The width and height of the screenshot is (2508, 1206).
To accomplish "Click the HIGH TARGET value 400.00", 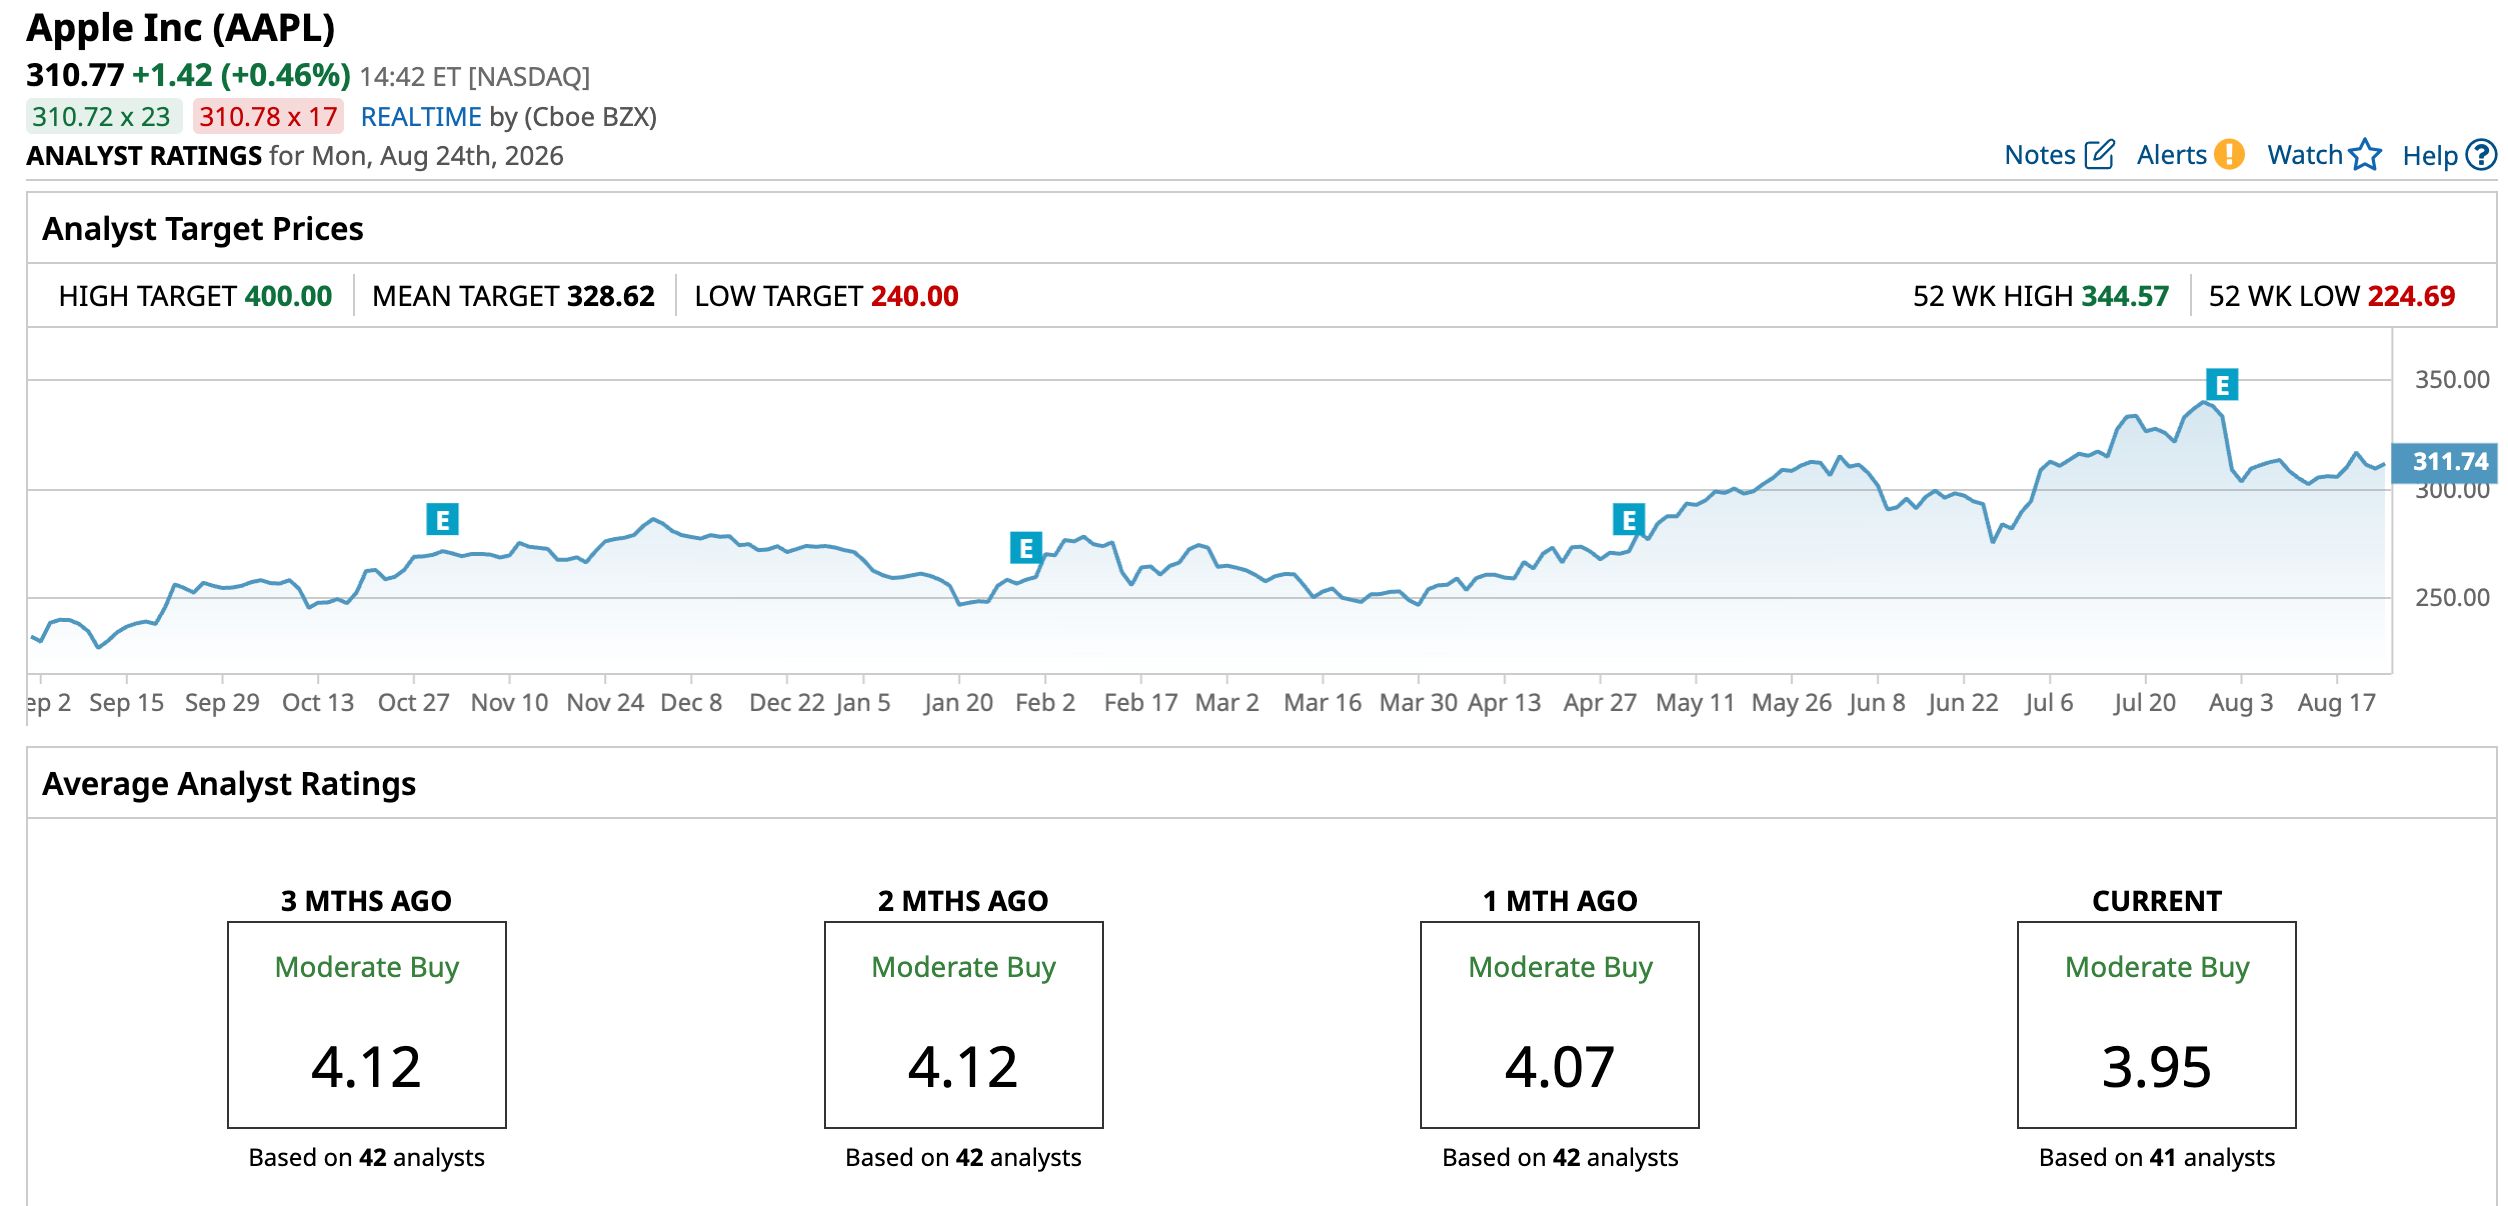I will pyautogui.click(x=288, y=296).
